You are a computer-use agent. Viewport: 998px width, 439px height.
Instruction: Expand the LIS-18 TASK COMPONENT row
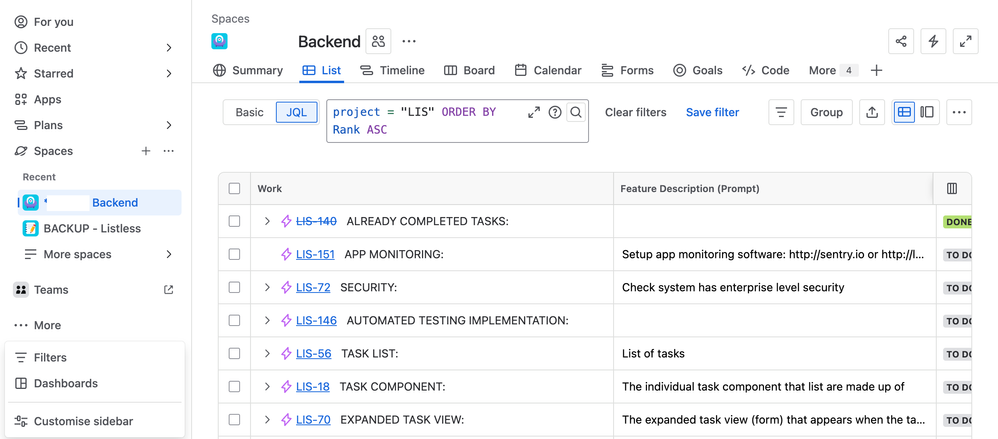(x=267, y=387)
